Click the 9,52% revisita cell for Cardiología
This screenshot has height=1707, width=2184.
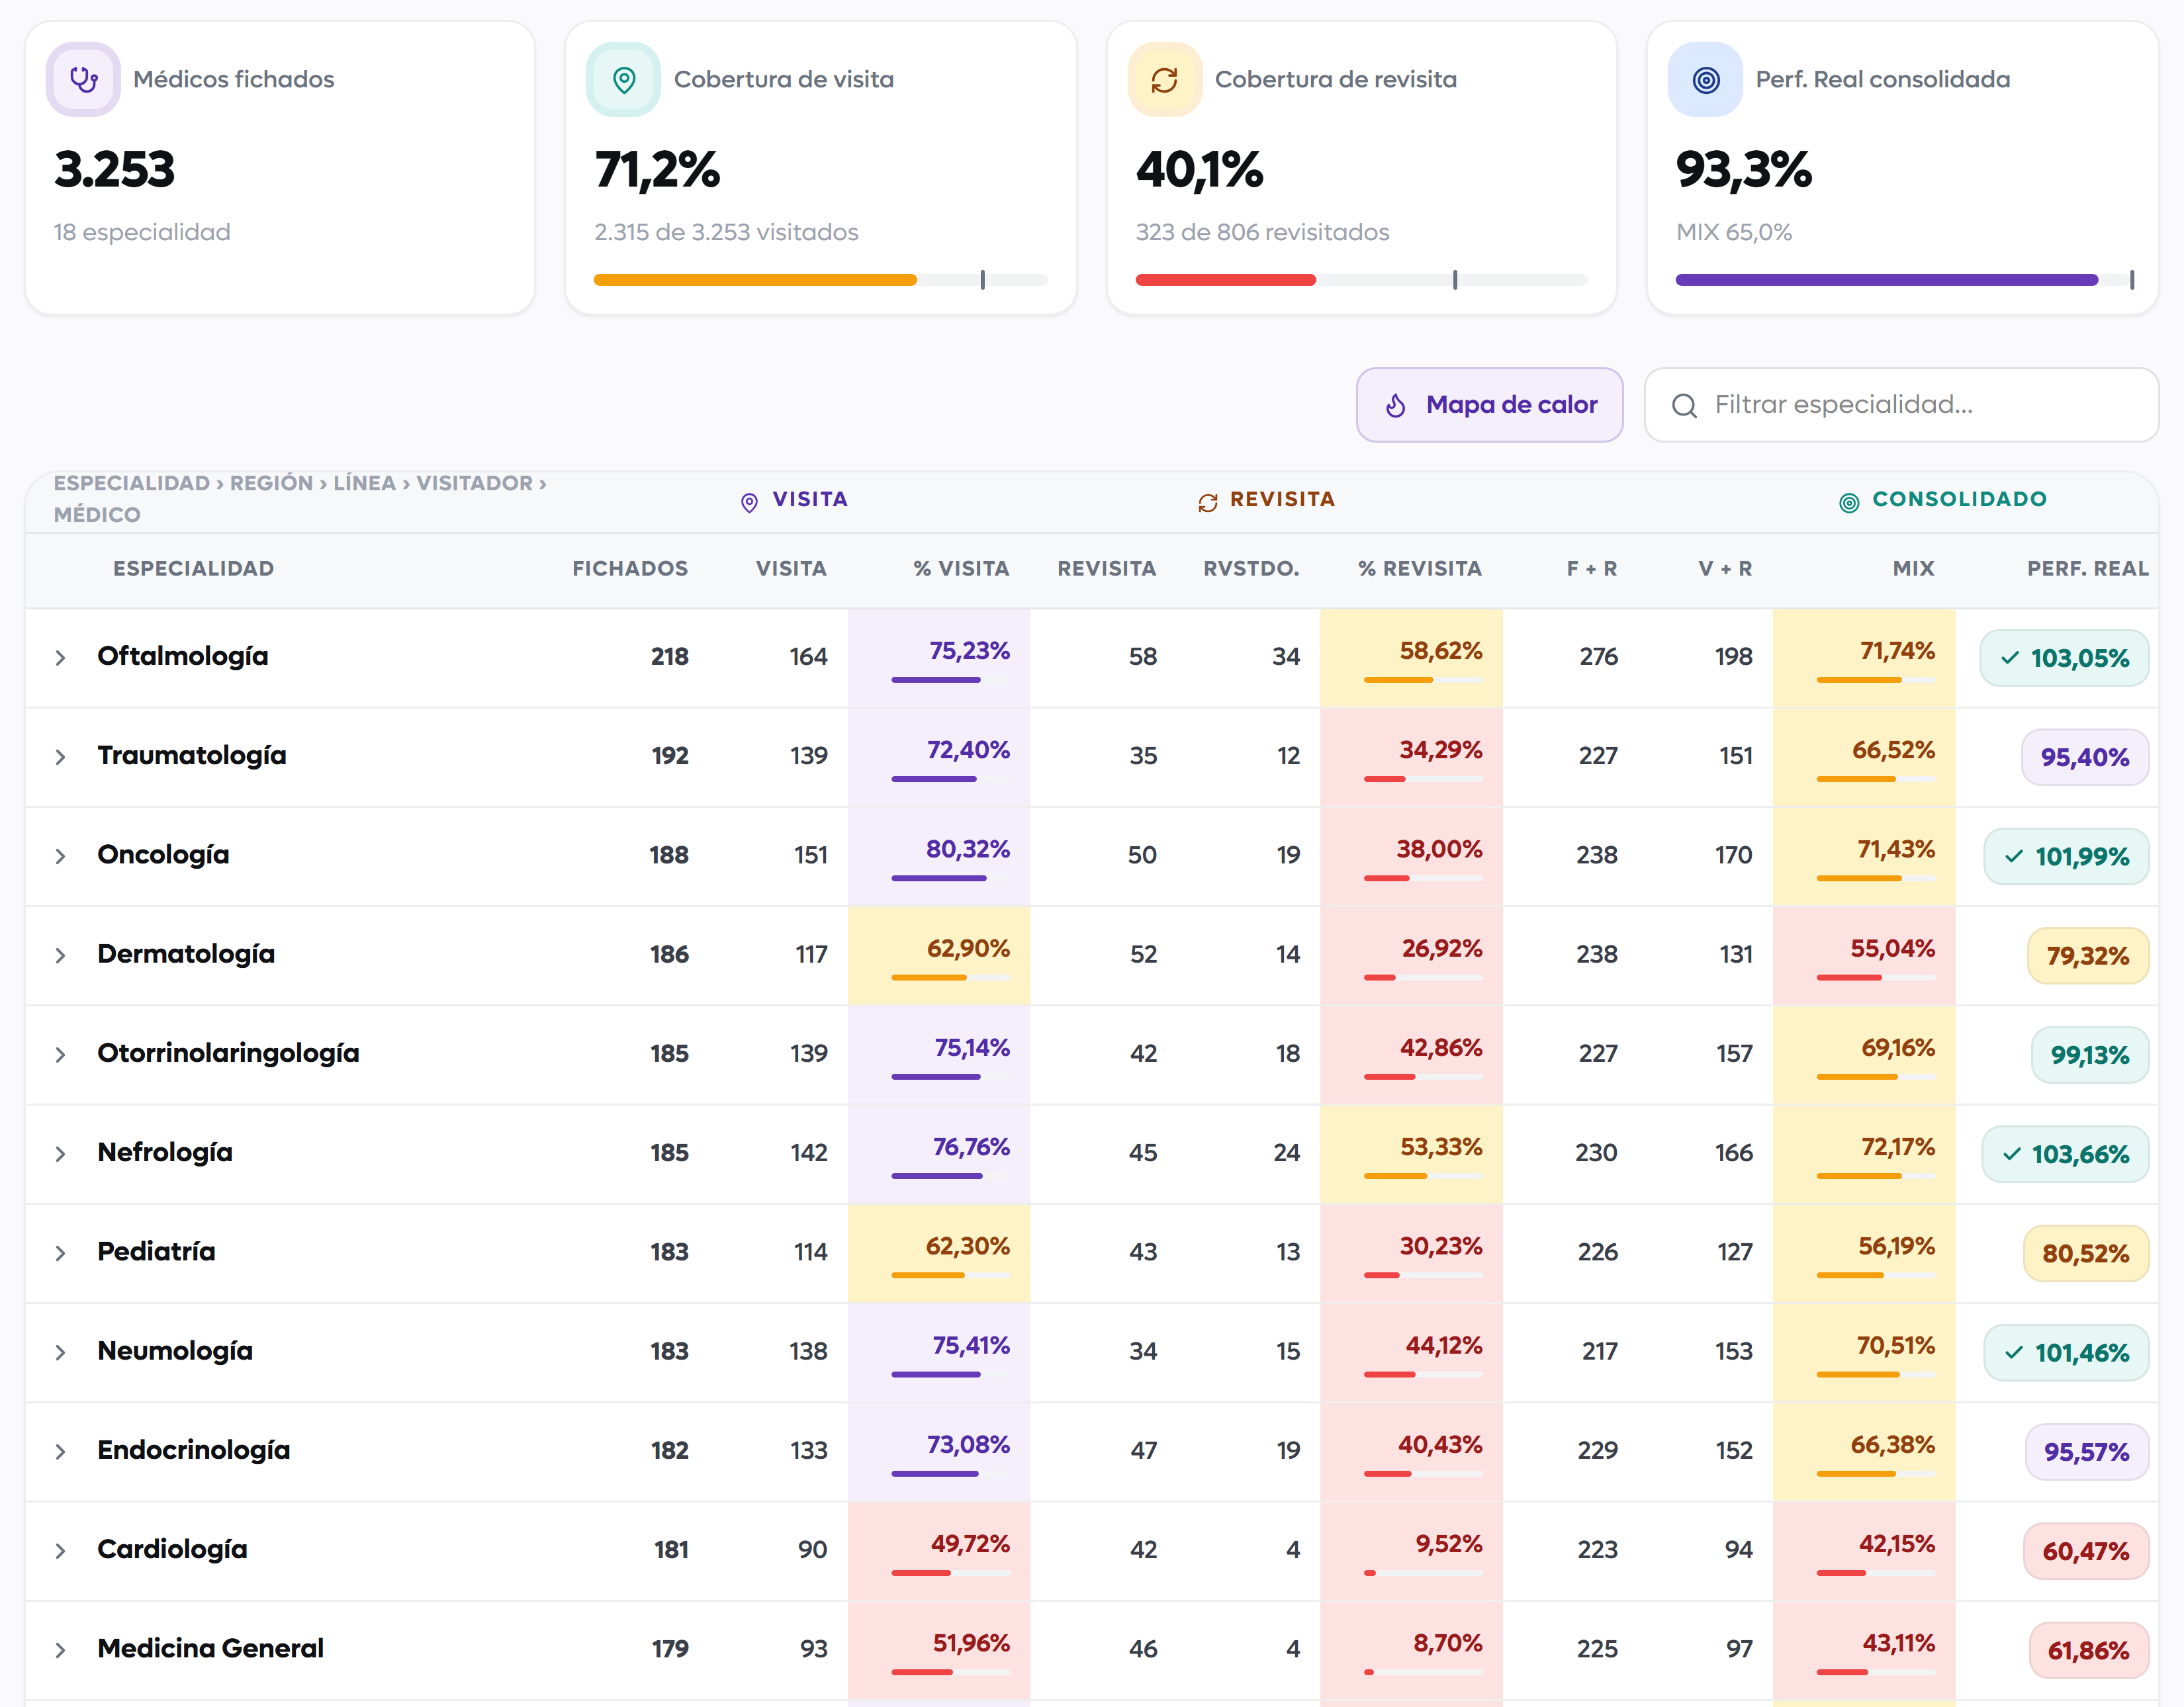pyautogui.click(x=1411, y=1551)
